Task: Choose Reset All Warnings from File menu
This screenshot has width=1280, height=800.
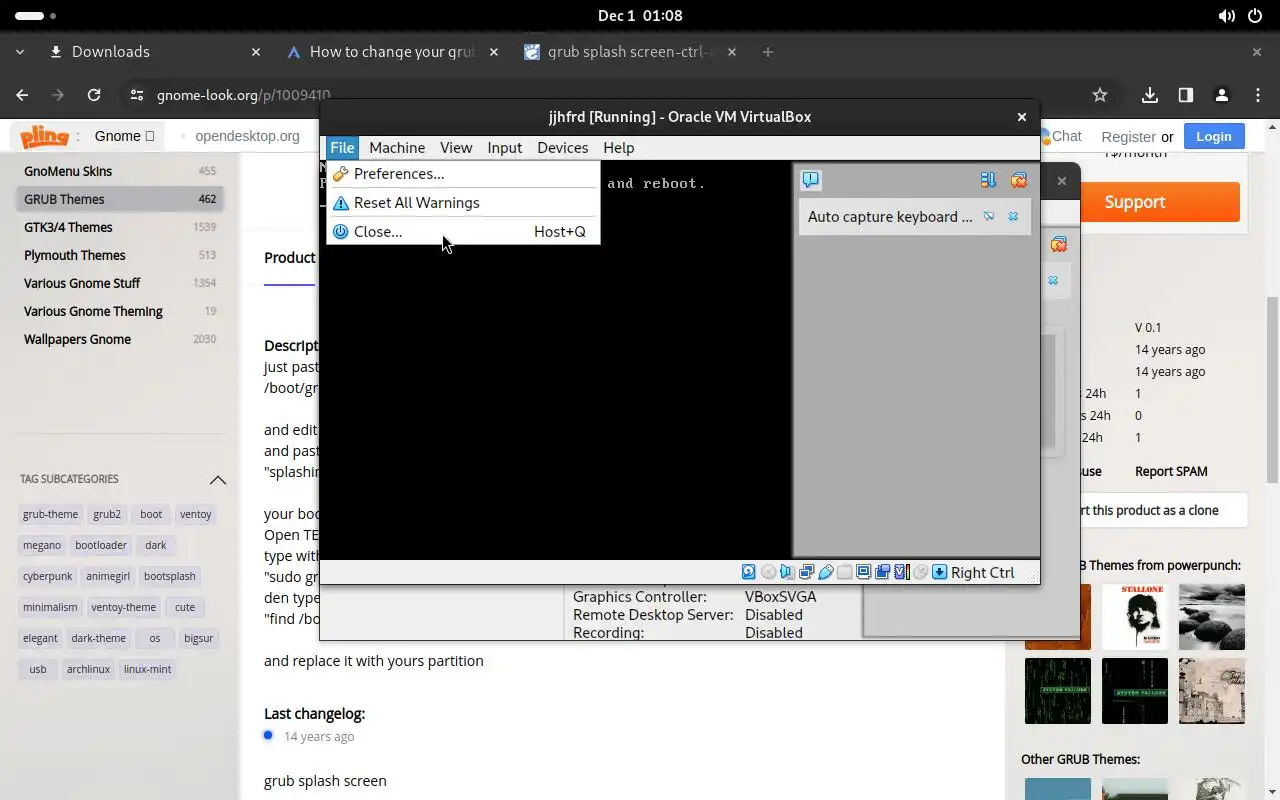Action: 463,203
